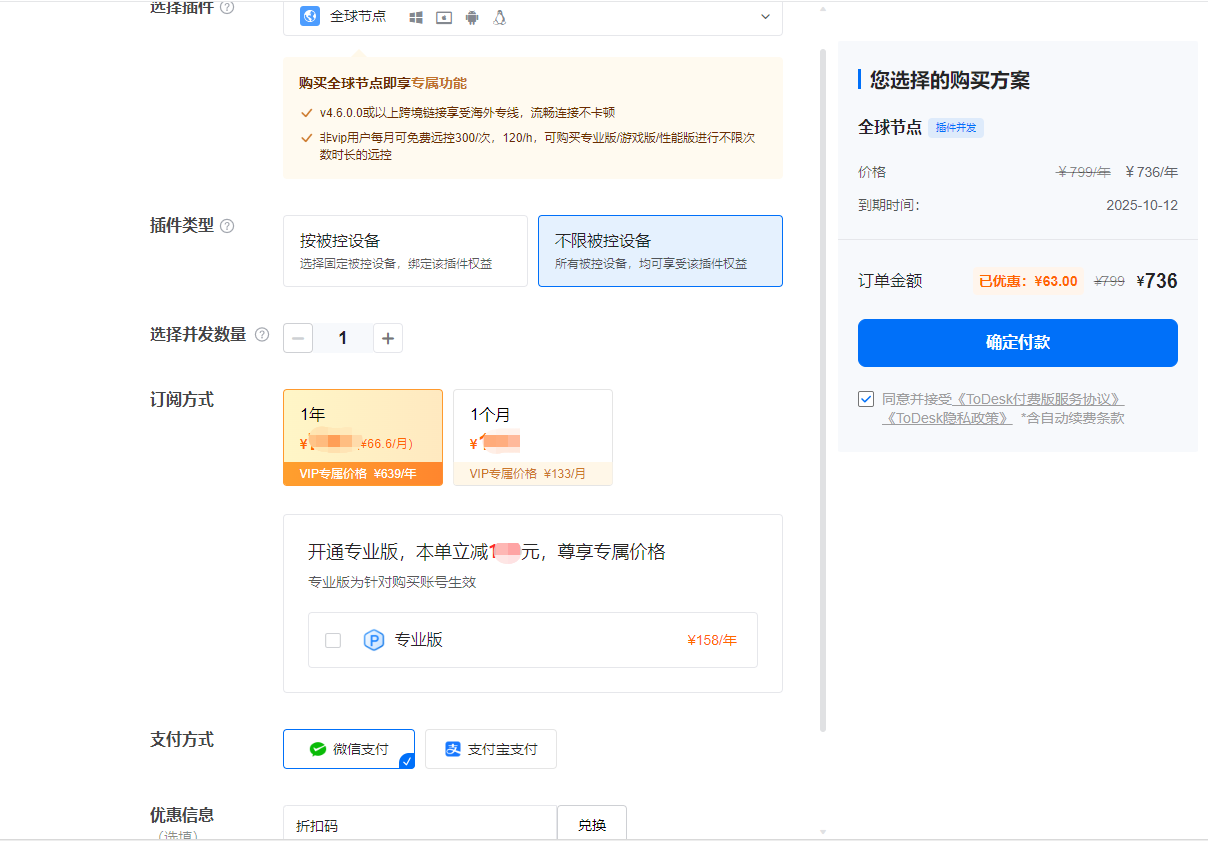The width and height of the screenshot is (1208, 841).
Task: Click the ¥158/年 price text
Action: [712, 640]
